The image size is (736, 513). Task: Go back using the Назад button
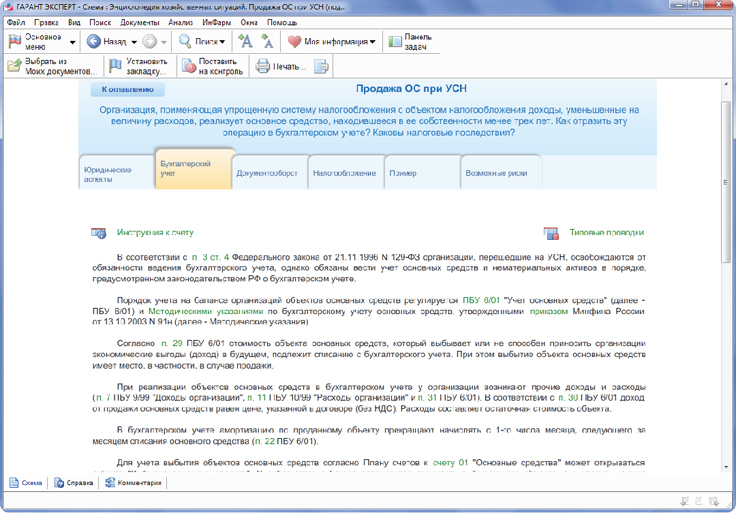coord(110,42)
